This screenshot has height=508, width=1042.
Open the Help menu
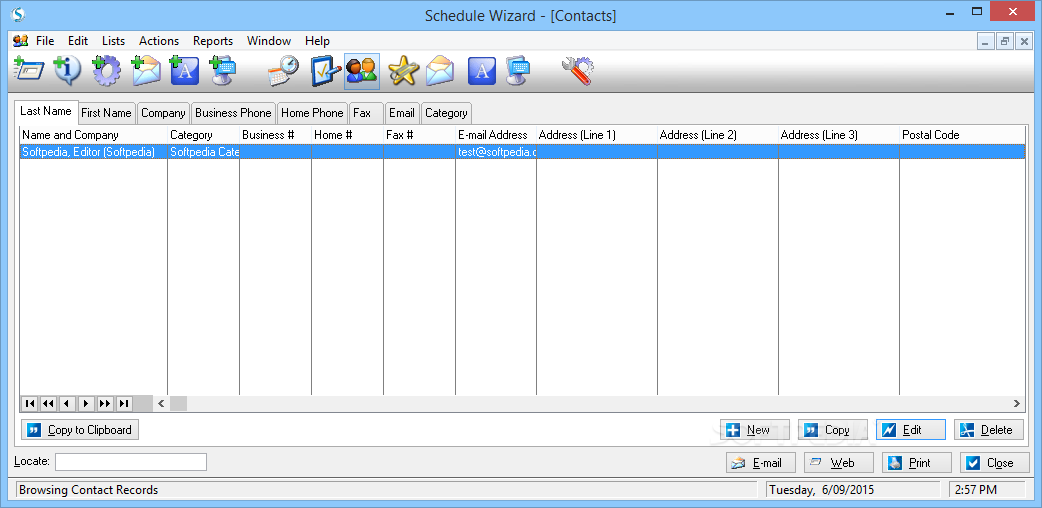tap(317, 41)
